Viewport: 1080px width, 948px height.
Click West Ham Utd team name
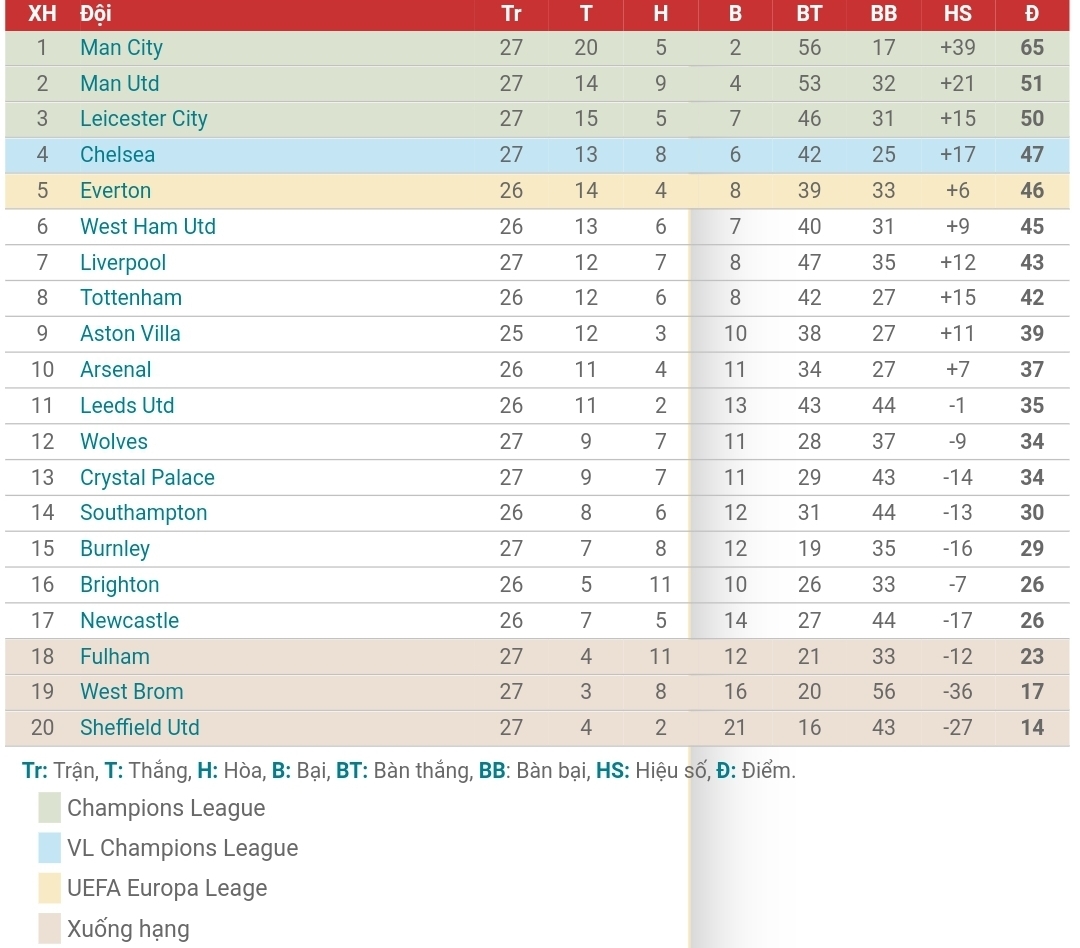(x=147, y=227)
